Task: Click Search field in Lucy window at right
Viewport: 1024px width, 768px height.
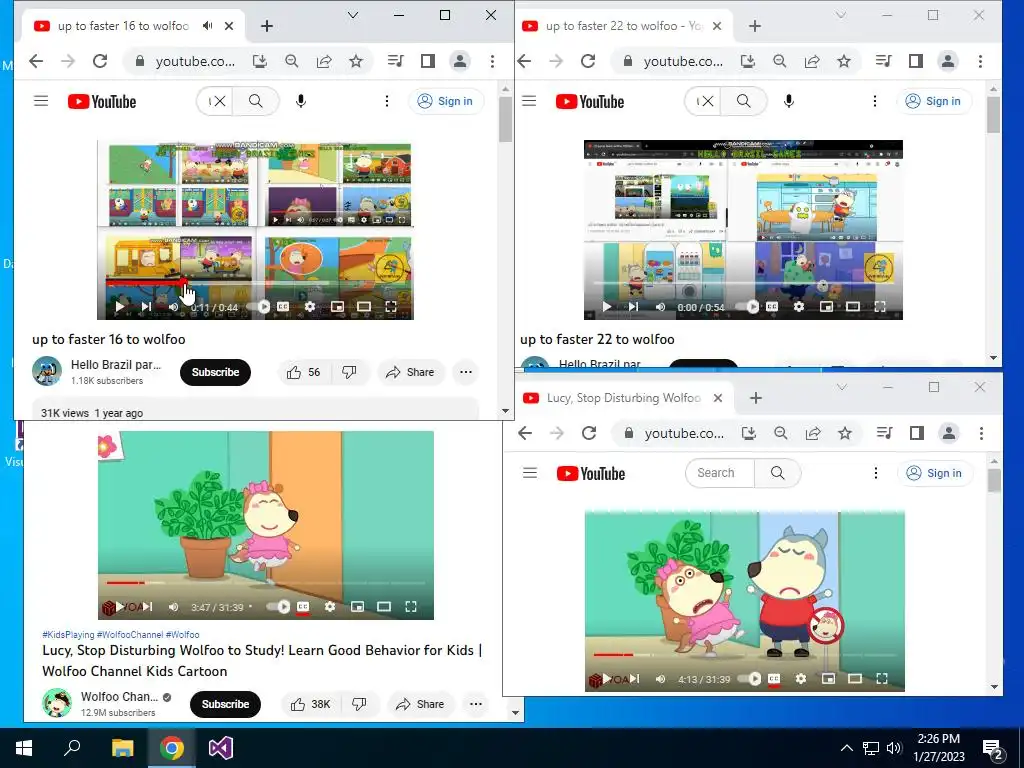Action: tap(720, 473)
